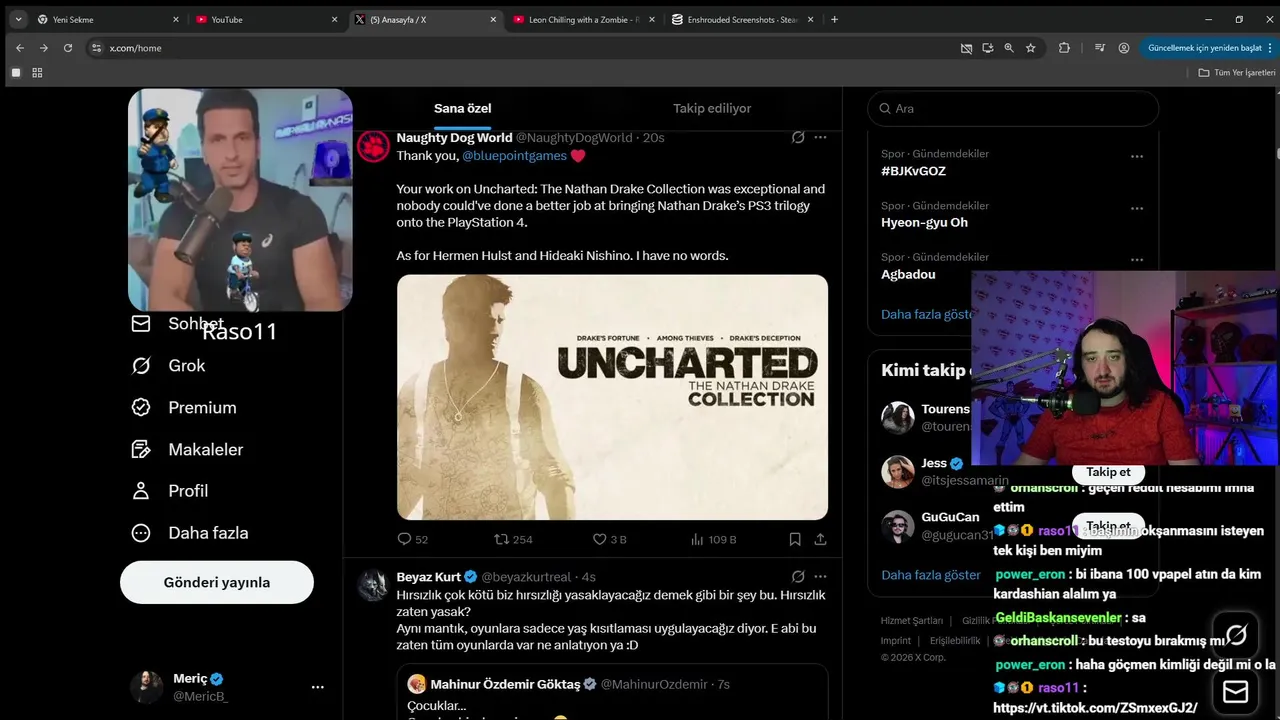Switch to Enshrouded Screenshots tab
1280x720 pixels.
(742, 19)
